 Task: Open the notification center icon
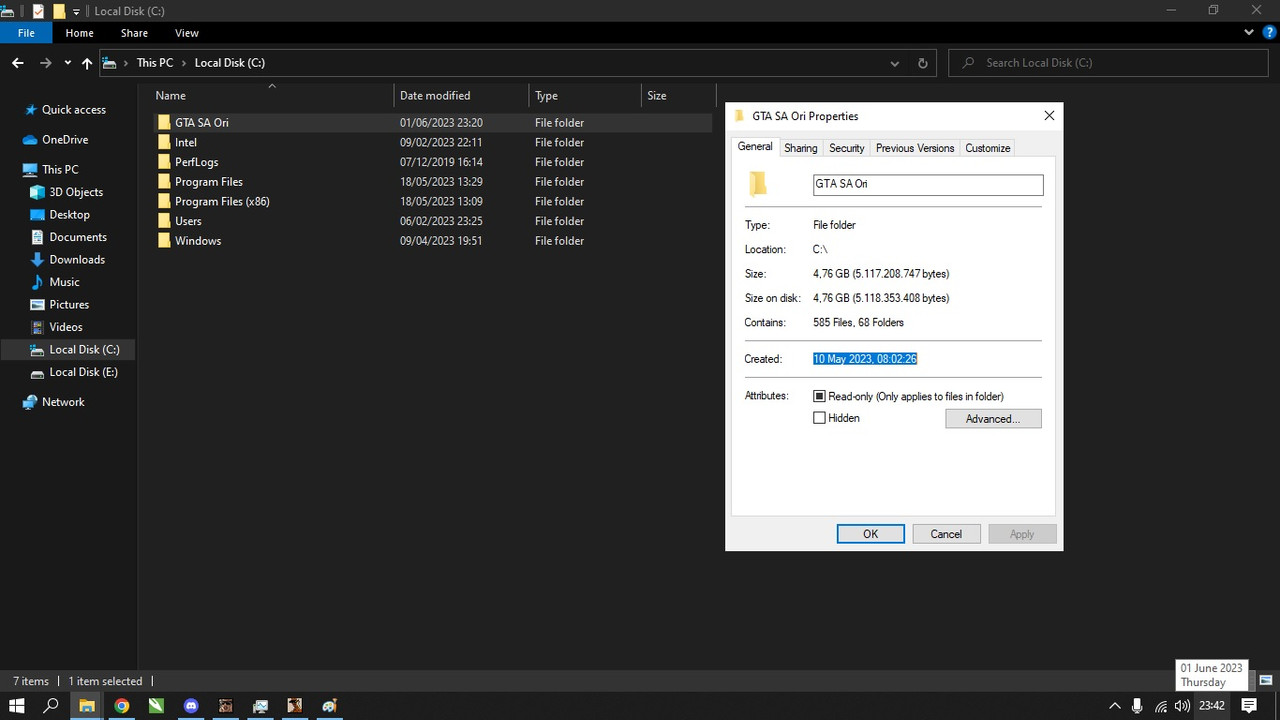pos(1249,705)
